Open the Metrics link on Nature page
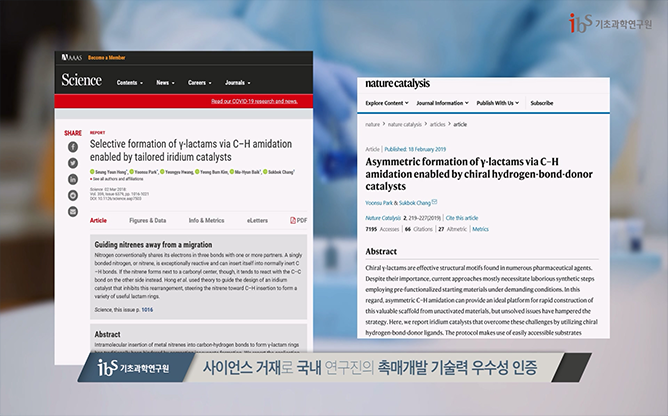668x416 pixels. pyautogui.click(x=480, y=229)
